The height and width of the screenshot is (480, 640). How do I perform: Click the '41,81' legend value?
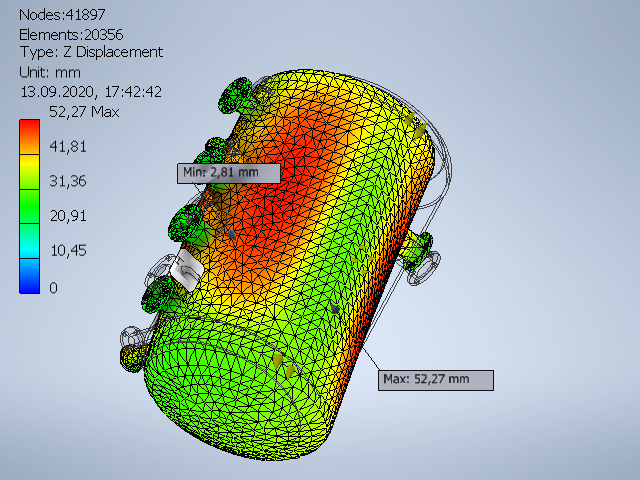[x=68, y=147]
